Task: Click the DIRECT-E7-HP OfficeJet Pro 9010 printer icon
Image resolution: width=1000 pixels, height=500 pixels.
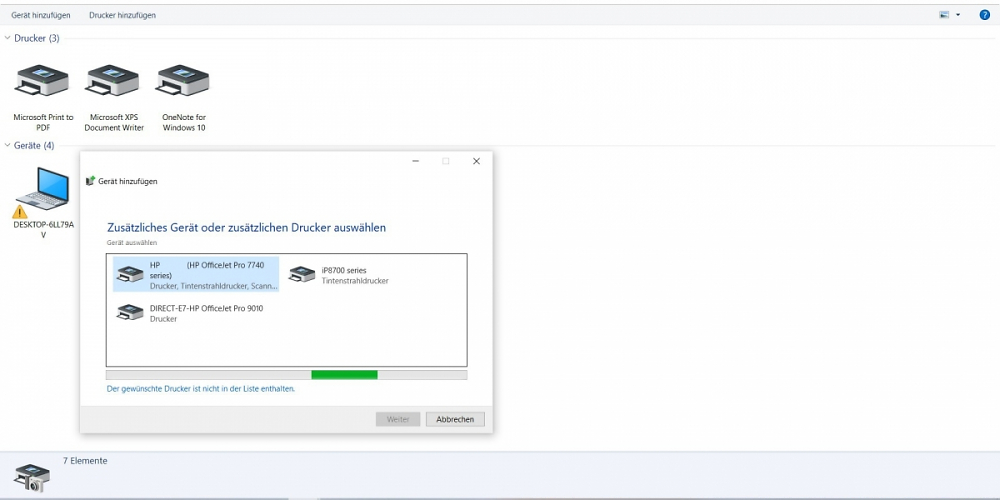Action: (131, 312)
